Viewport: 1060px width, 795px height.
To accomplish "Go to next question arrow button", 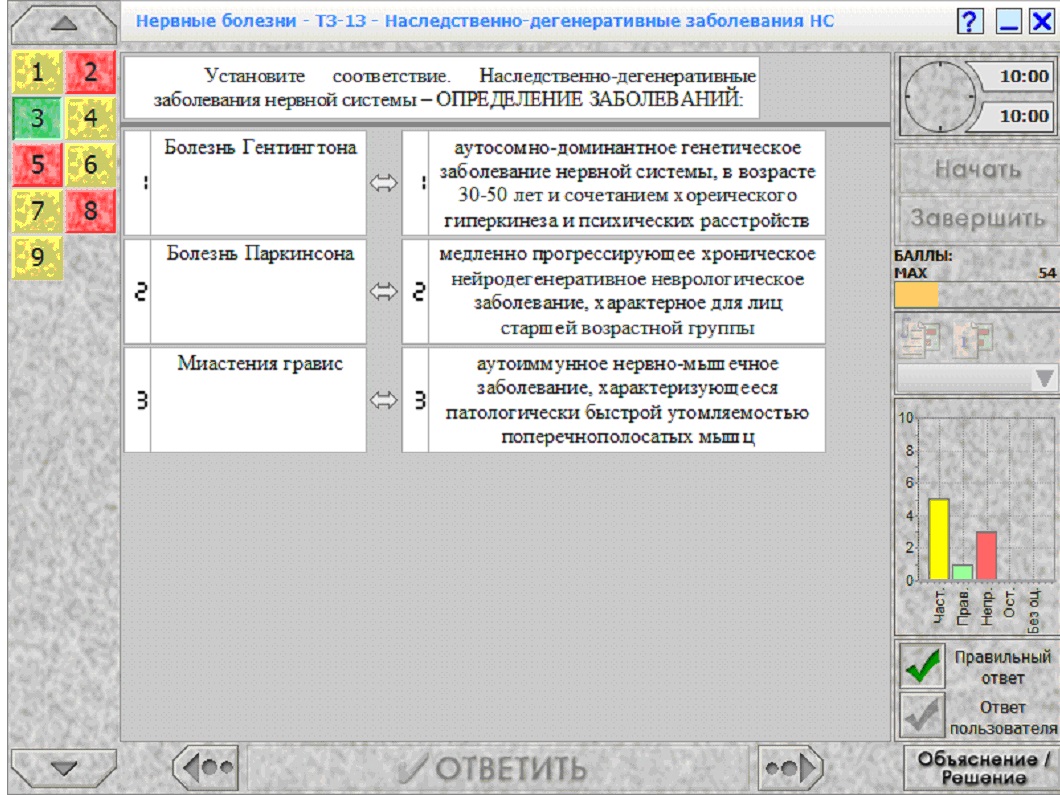I will [790, 767].
